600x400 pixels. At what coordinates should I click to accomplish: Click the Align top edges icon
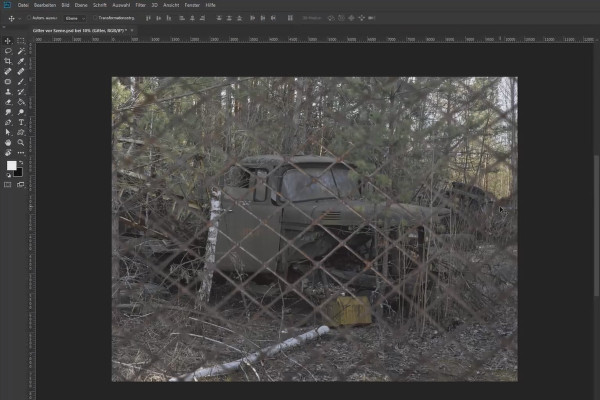coord(148,18)
